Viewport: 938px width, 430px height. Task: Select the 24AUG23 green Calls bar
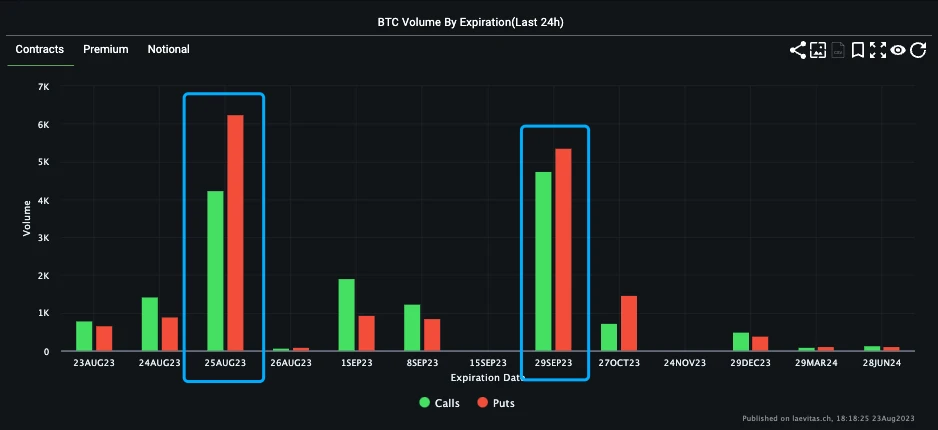[150, 324]
